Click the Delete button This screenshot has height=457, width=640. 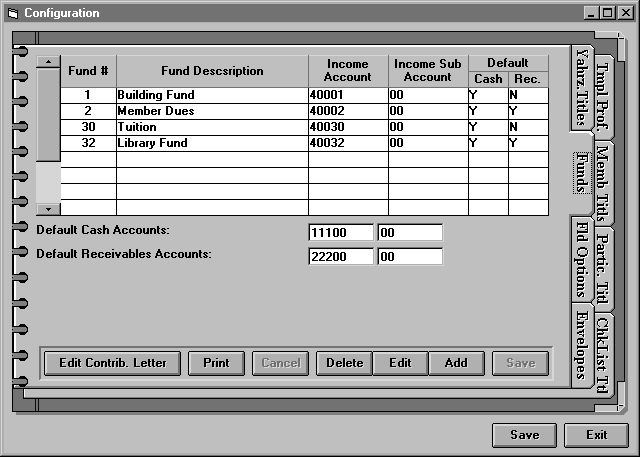pyautogui.click(x=344, y=363)
